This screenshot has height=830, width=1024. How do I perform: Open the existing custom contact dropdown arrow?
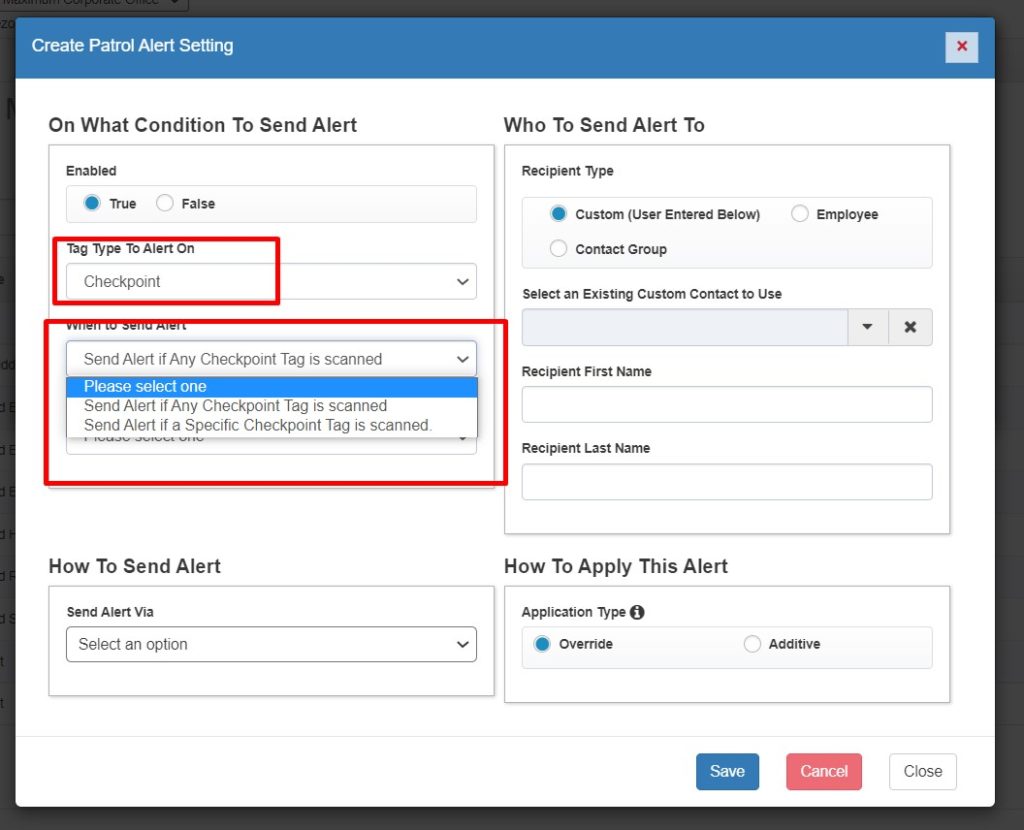[x=867, y=327]
